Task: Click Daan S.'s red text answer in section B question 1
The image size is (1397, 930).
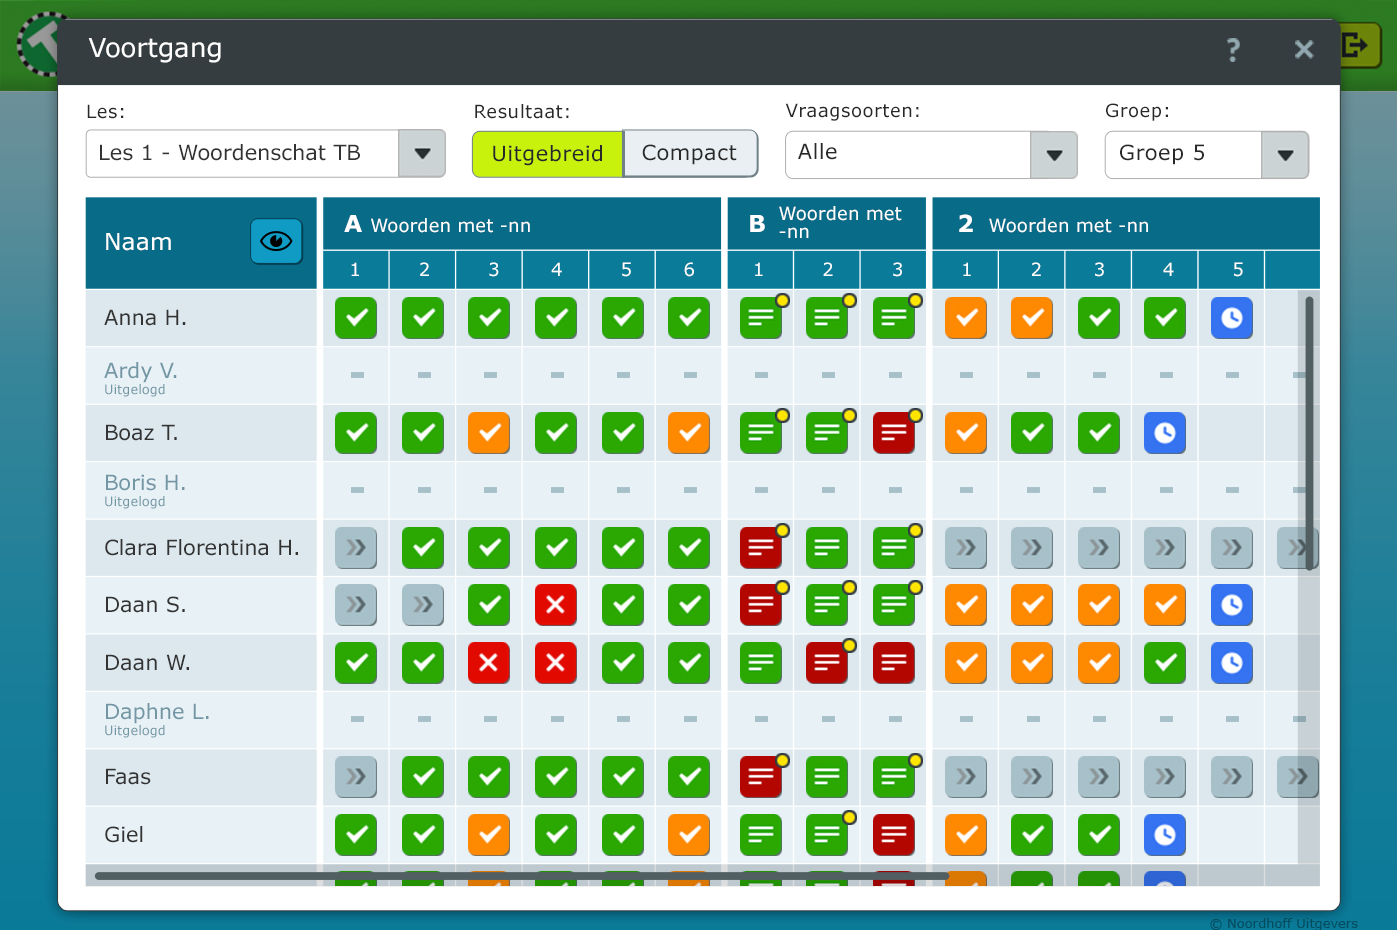Action: click(761, 605)
